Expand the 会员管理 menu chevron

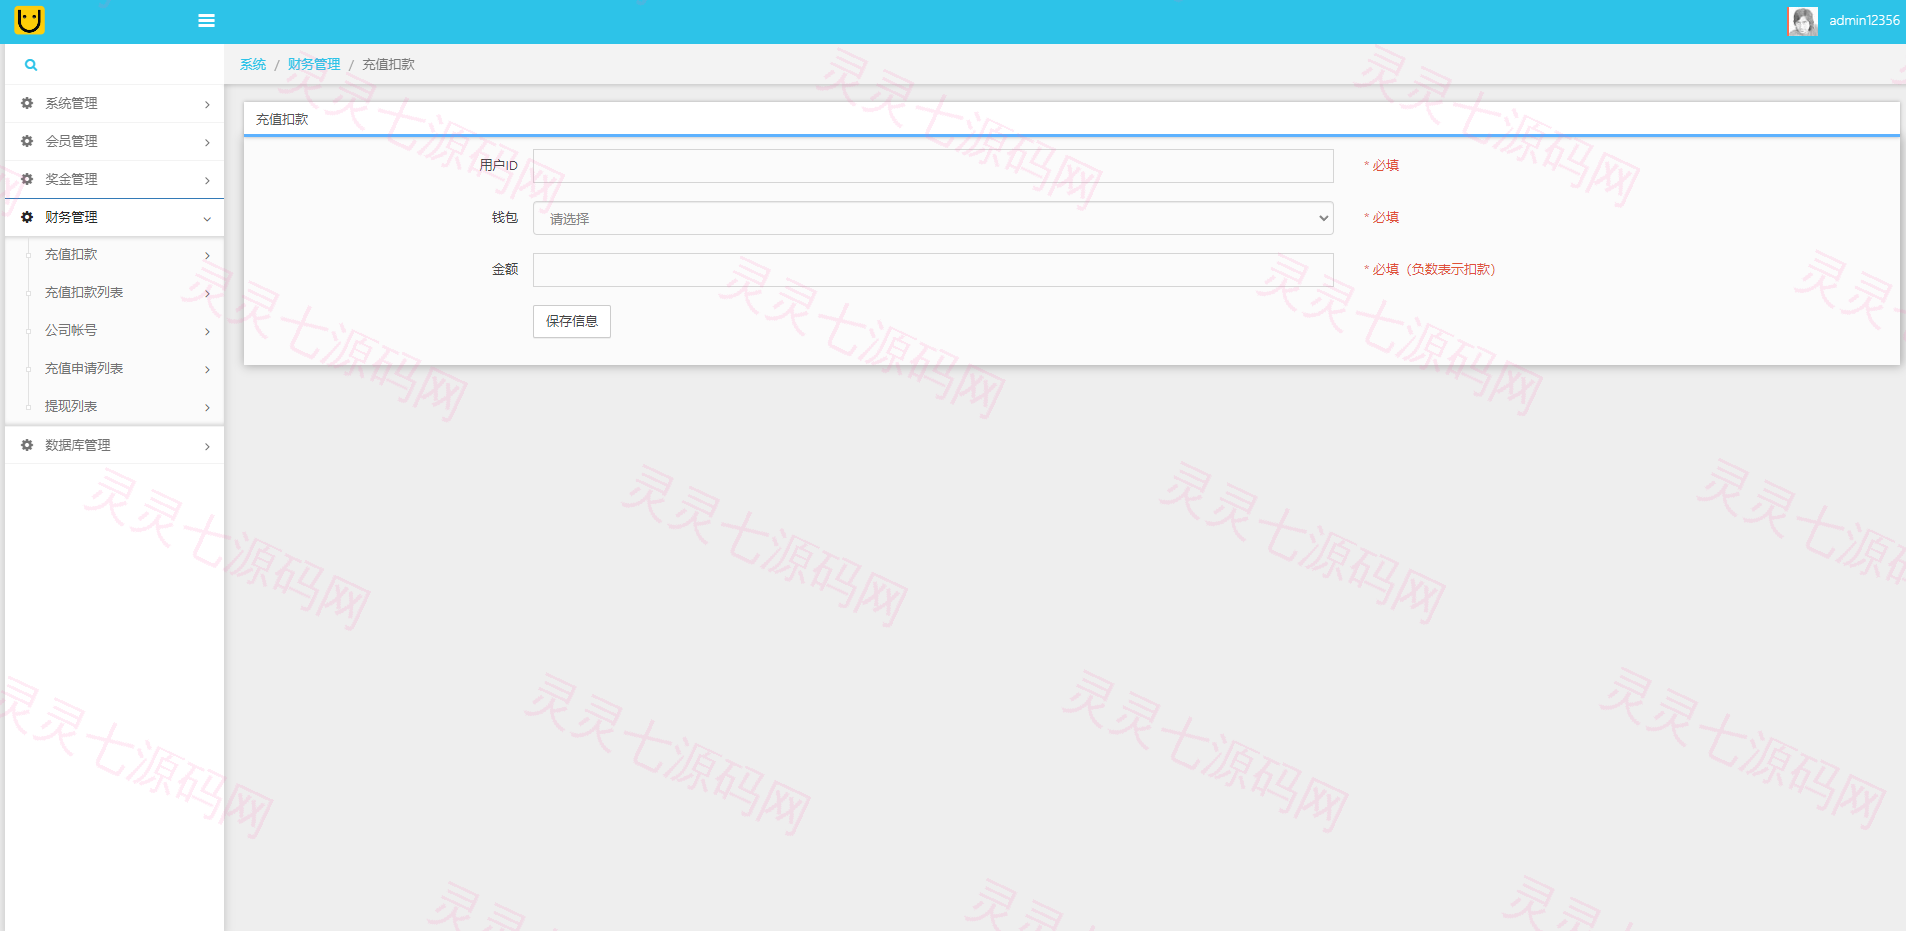[207, 143]
